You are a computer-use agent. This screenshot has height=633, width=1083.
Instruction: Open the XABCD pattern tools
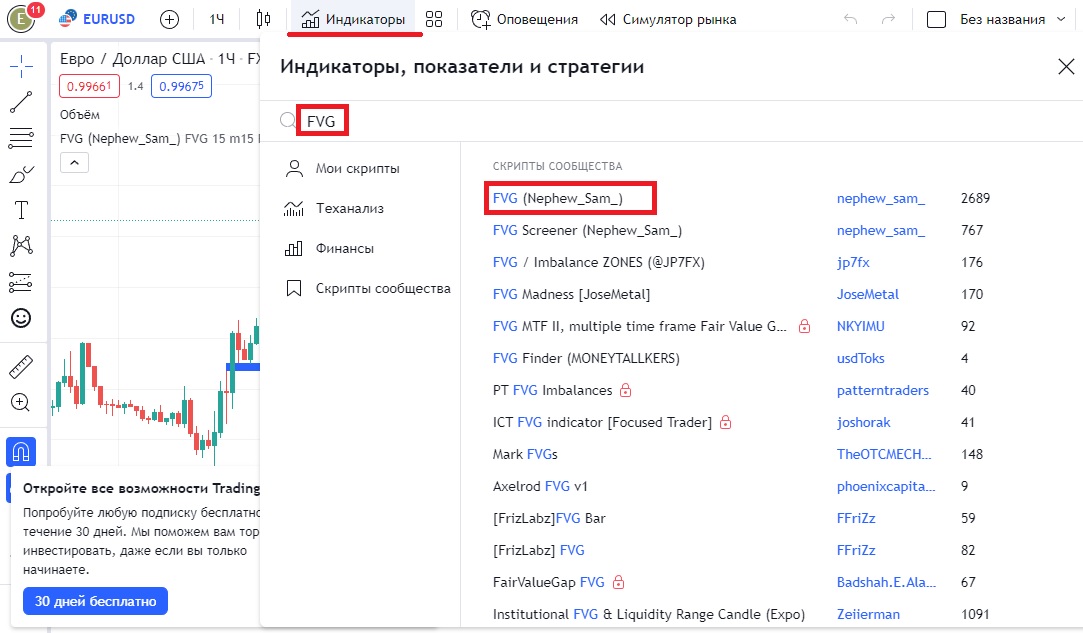pos(21,246)
